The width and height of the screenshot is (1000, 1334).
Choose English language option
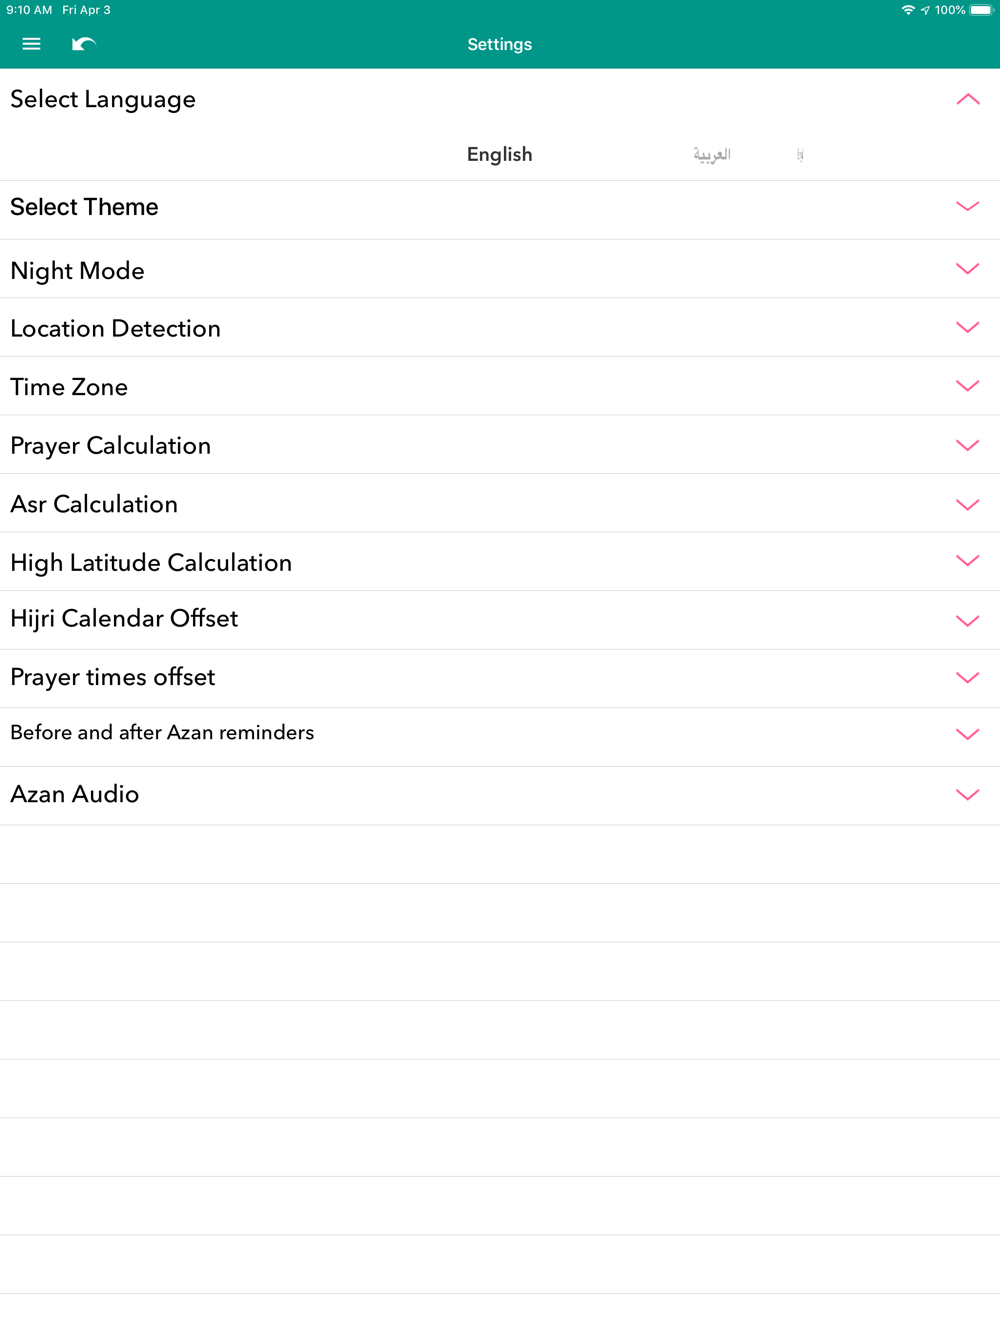(x=499, y=154)
